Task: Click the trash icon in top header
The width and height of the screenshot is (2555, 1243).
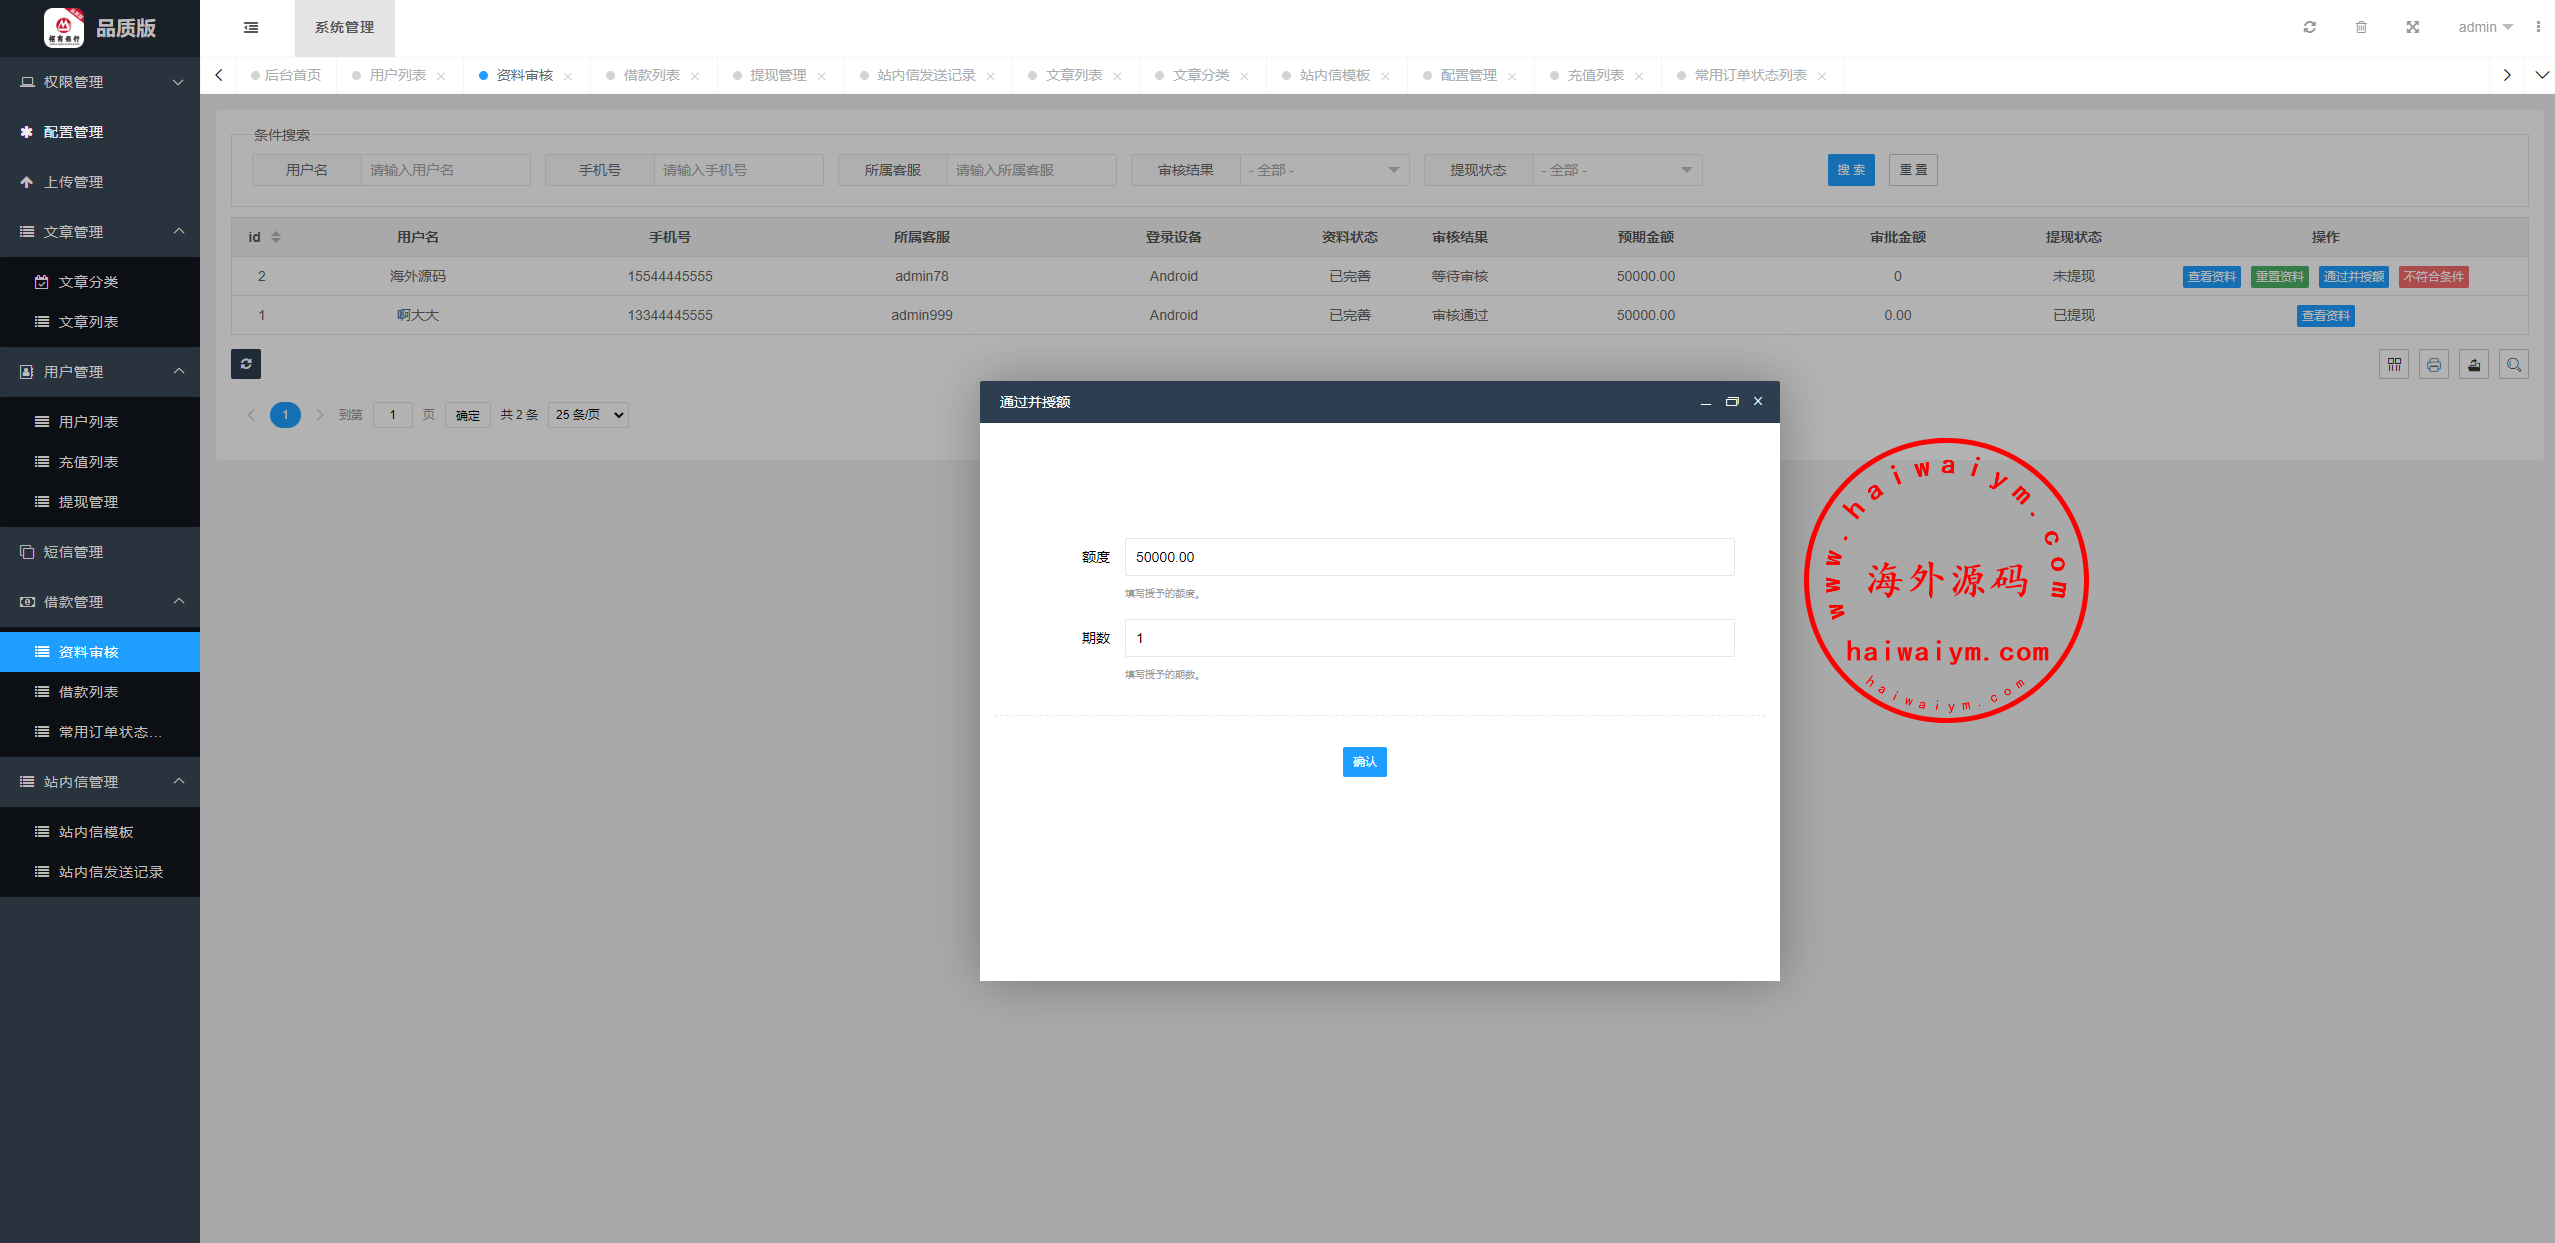Action: click(x=2361, y=27)
